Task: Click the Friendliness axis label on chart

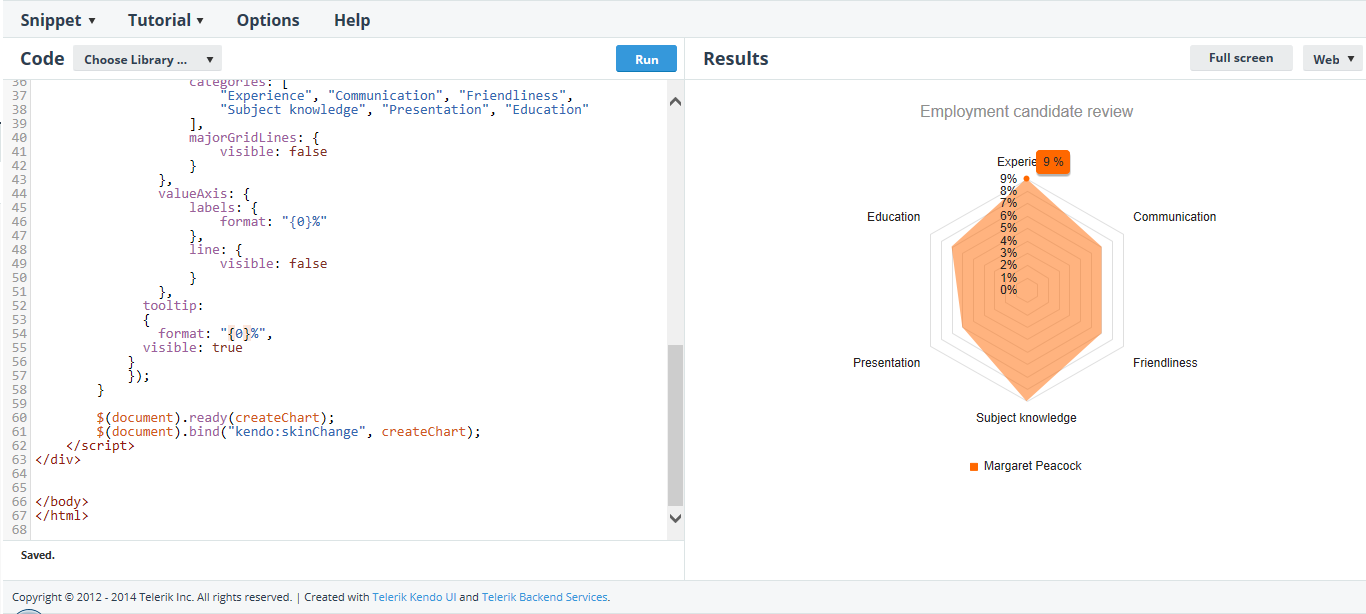Action: (x=1165, y=363)
